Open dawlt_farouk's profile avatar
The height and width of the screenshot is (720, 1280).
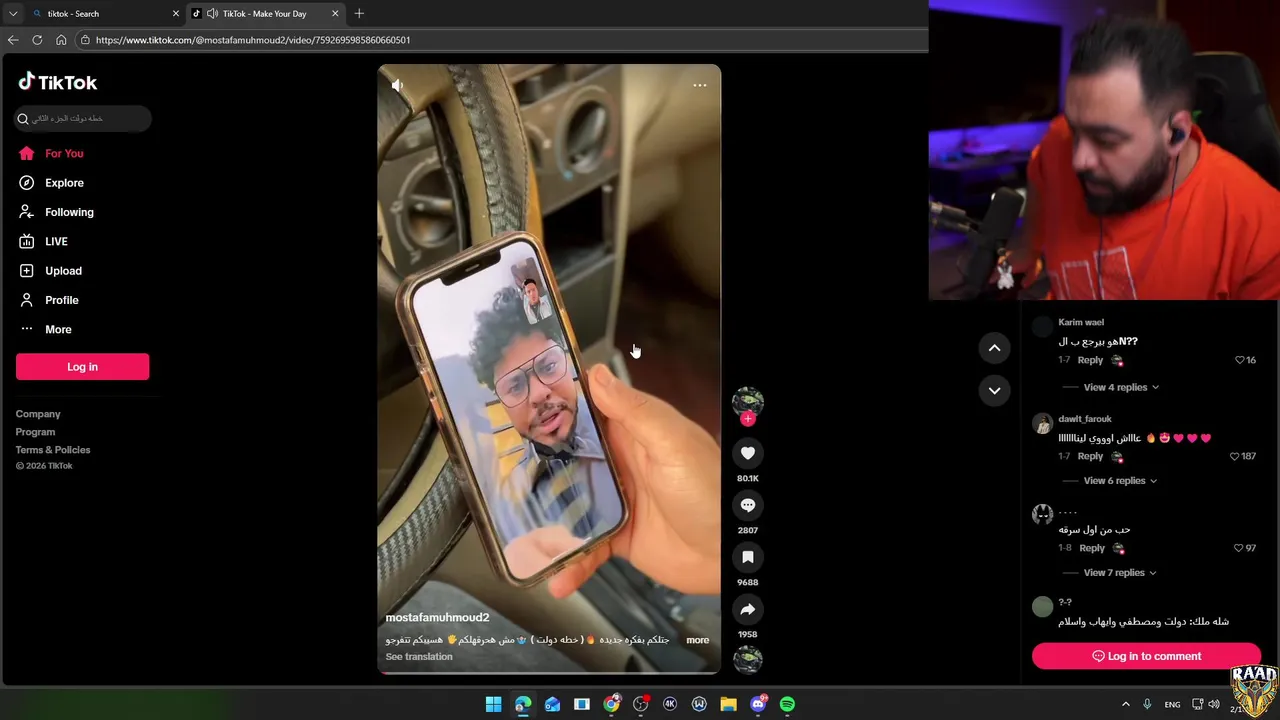point(1042,423)
